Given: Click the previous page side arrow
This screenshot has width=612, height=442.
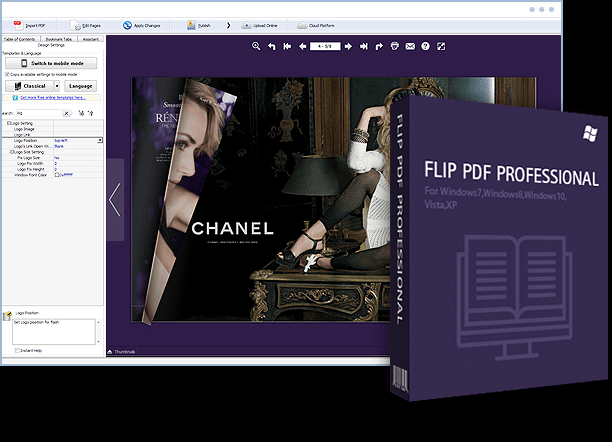Looking at the screenshot, I should point(115,200).
